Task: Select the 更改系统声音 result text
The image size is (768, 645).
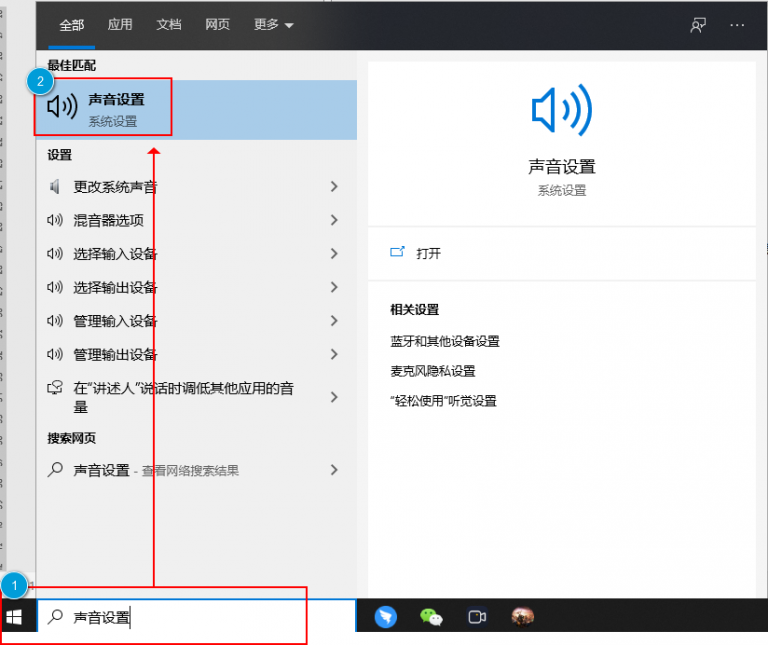Action: (115, 187)
